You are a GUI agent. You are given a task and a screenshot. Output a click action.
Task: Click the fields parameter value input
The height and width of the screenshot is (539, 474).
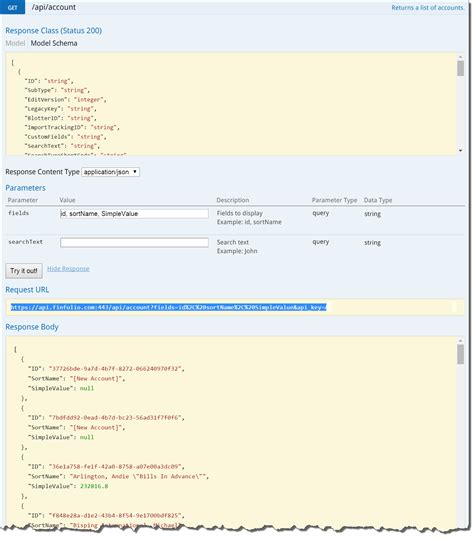coord(134,214)
